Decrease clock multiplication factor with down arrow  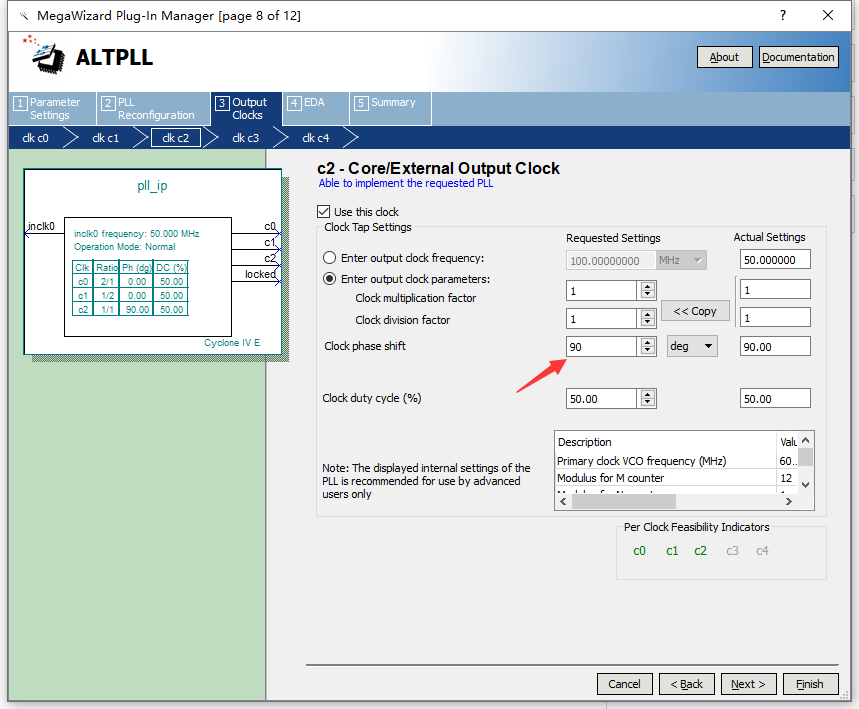[648, 295]
